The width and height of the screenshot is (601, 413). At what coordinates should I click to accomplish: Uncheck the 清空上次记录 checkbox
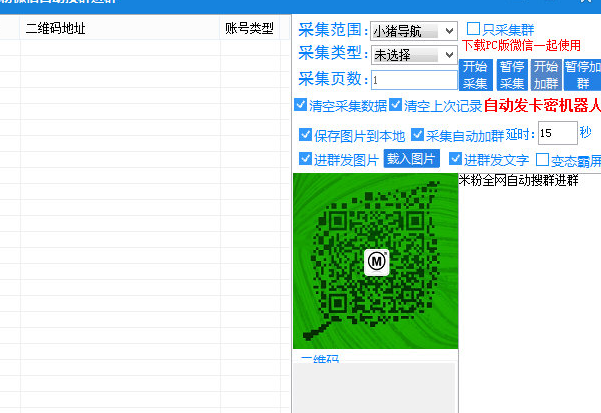pyautogui.click(x=396, y=105)
